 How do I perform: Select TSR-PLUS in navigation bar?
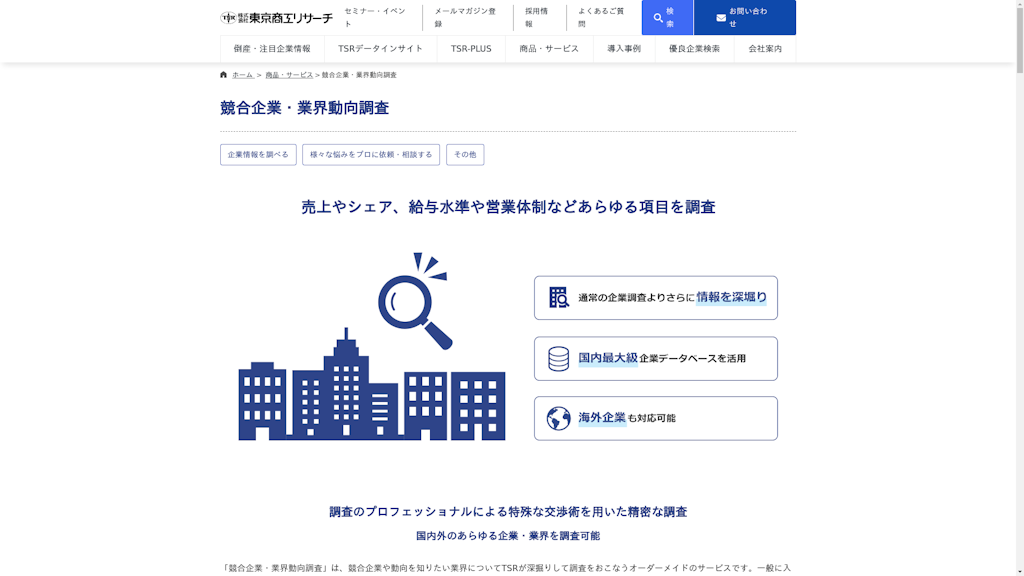point(471,49)
